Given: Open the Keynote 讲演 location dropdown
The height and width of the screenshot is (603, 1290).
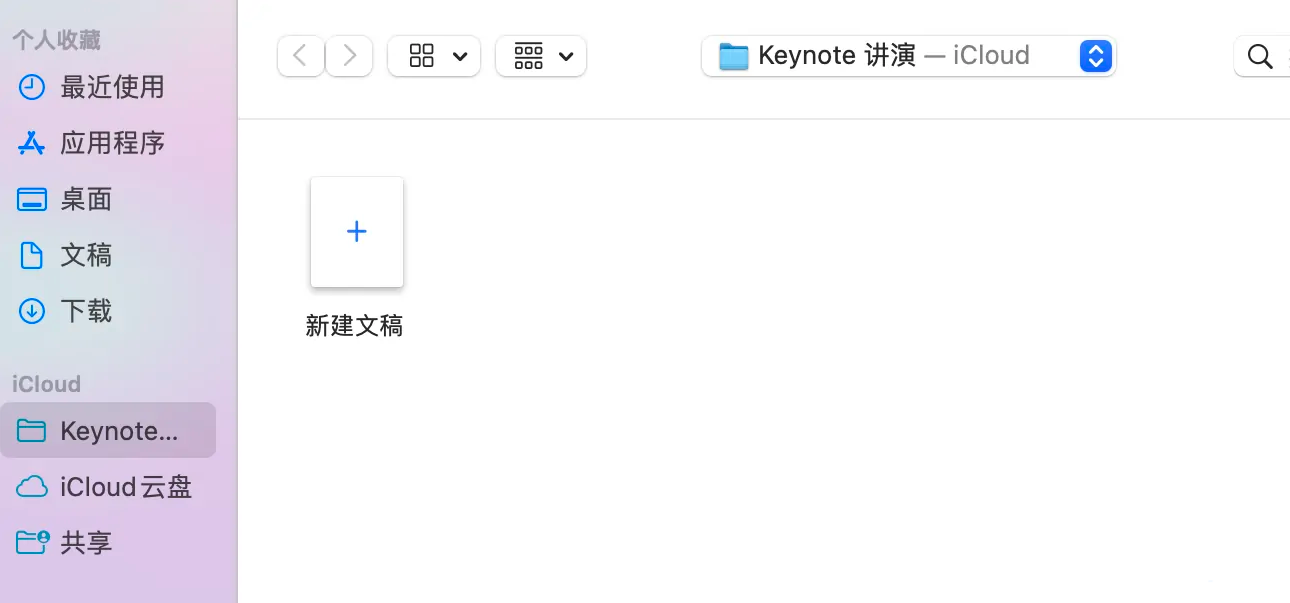Looking at the screenshot, I should 1095,56.
